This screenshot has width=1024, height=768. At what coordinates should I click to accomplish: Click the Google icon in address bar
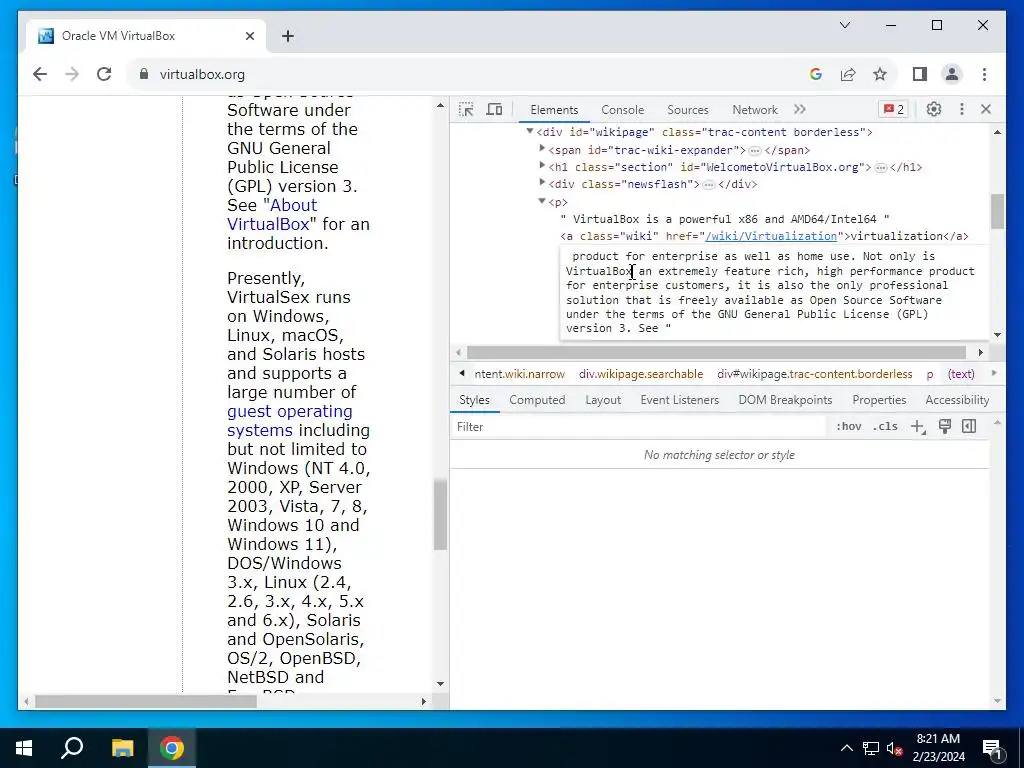[x=816, y=74]
